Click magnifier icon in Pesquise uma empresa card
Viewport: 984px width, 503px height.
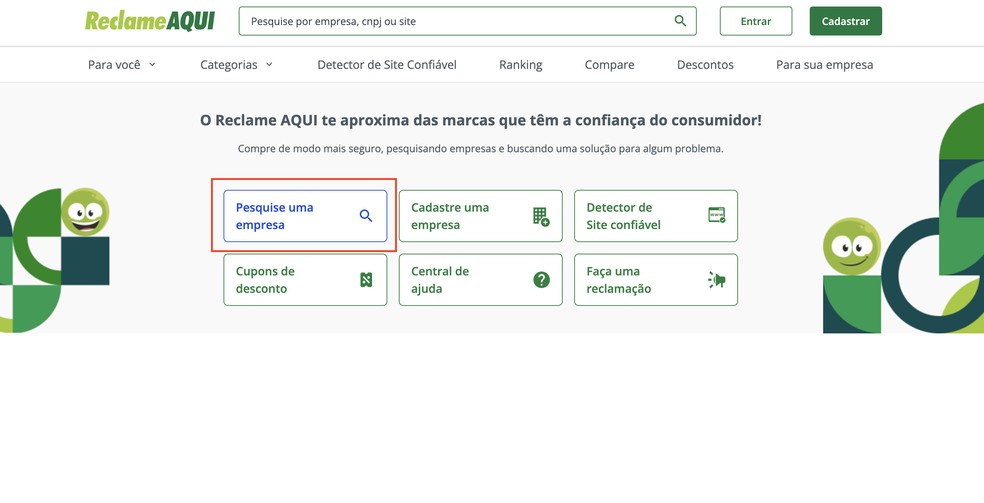[366, 216]
